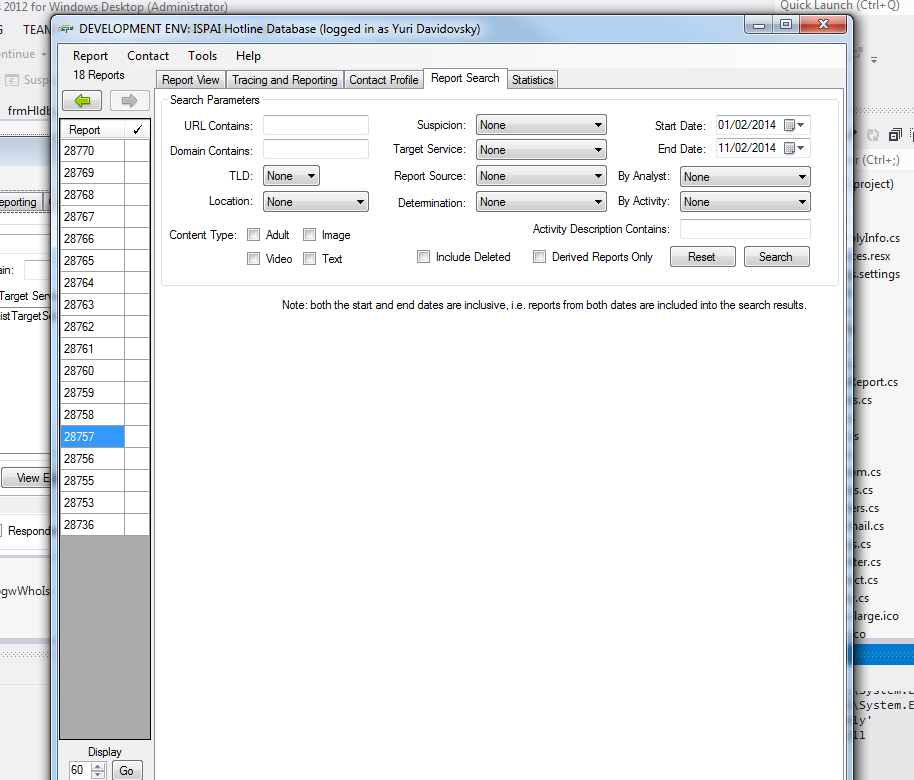Screen dimensions: 914x780
Task: Click the grey forward arrow button
Action: (x=129, y=100)
